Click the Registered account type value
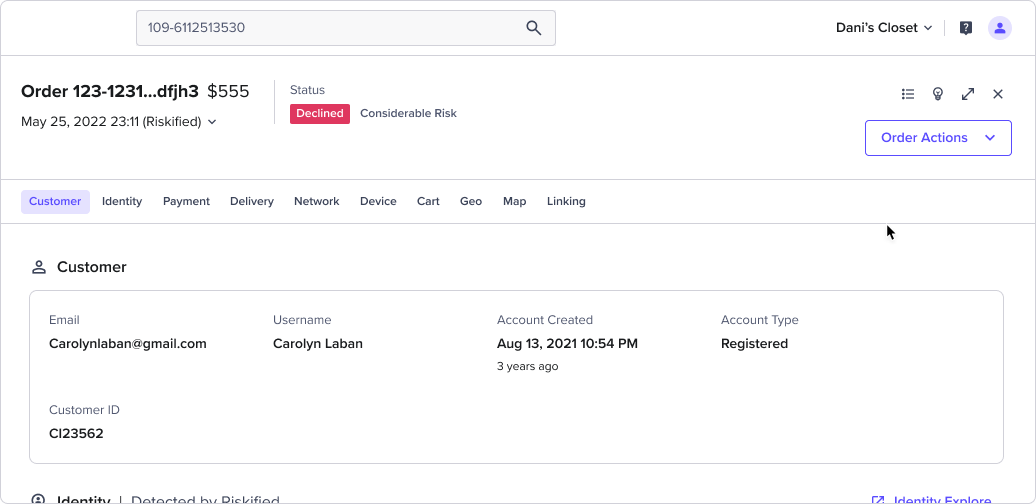Viewport: 1036px width, 504px height. coord(755,344)
